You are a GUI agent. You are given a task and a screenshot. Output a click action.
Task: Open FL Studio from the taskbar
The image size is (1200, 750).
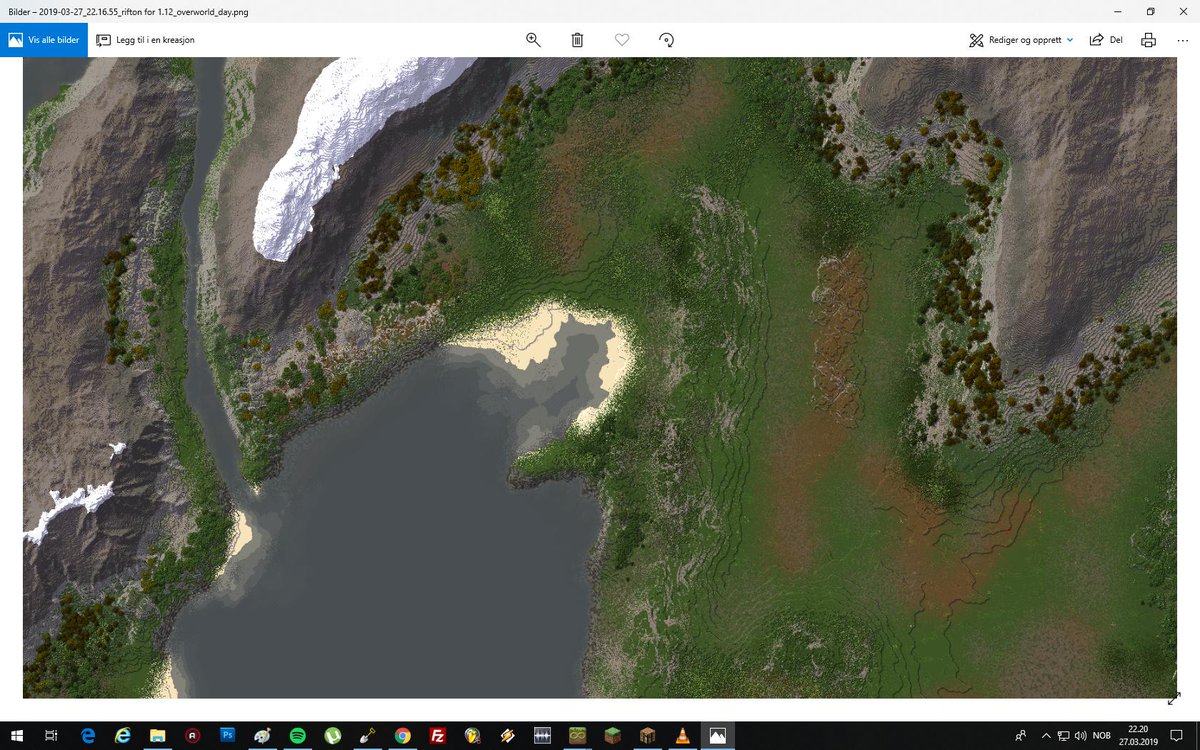tap(472, 735)
